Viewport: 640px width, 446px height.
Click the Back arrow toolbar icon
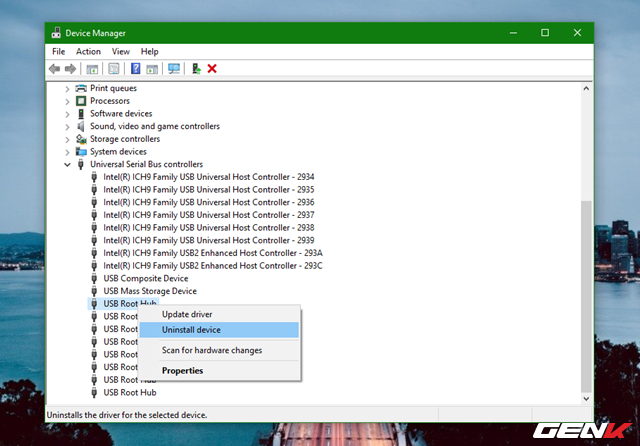[x=54, y=69]
